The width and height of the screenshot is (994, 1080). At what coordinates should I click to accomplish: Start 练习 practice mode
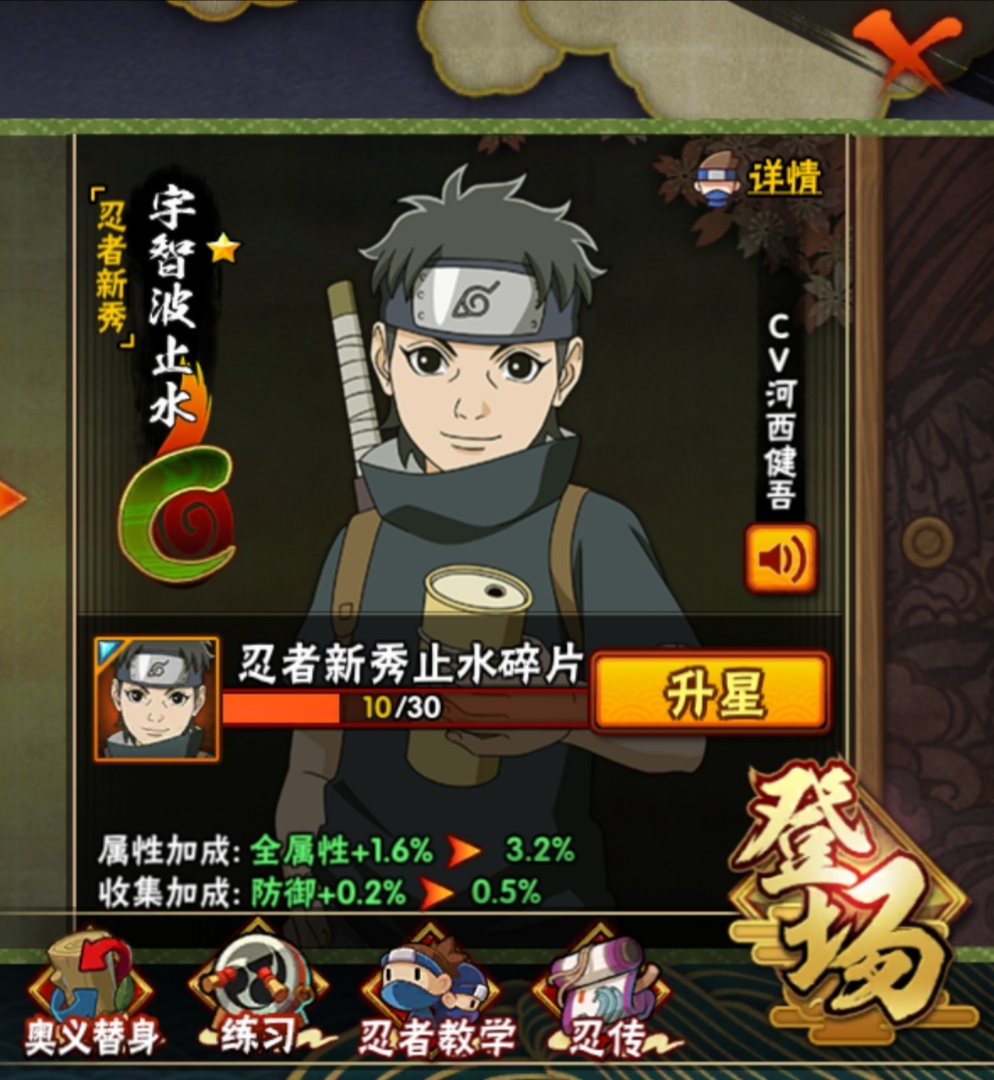tap(256, 997)
